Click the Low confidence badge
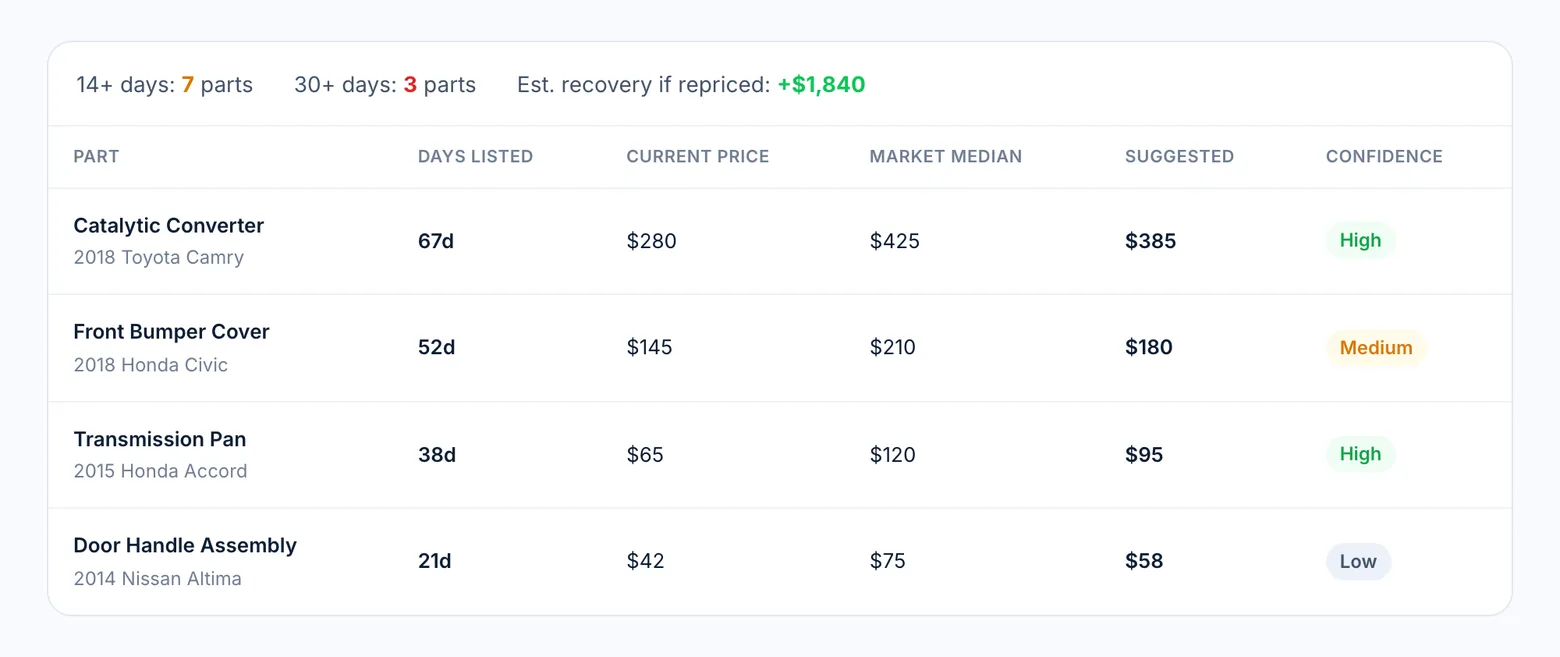Screen dimensions: 1560x657 (1358, 561)
